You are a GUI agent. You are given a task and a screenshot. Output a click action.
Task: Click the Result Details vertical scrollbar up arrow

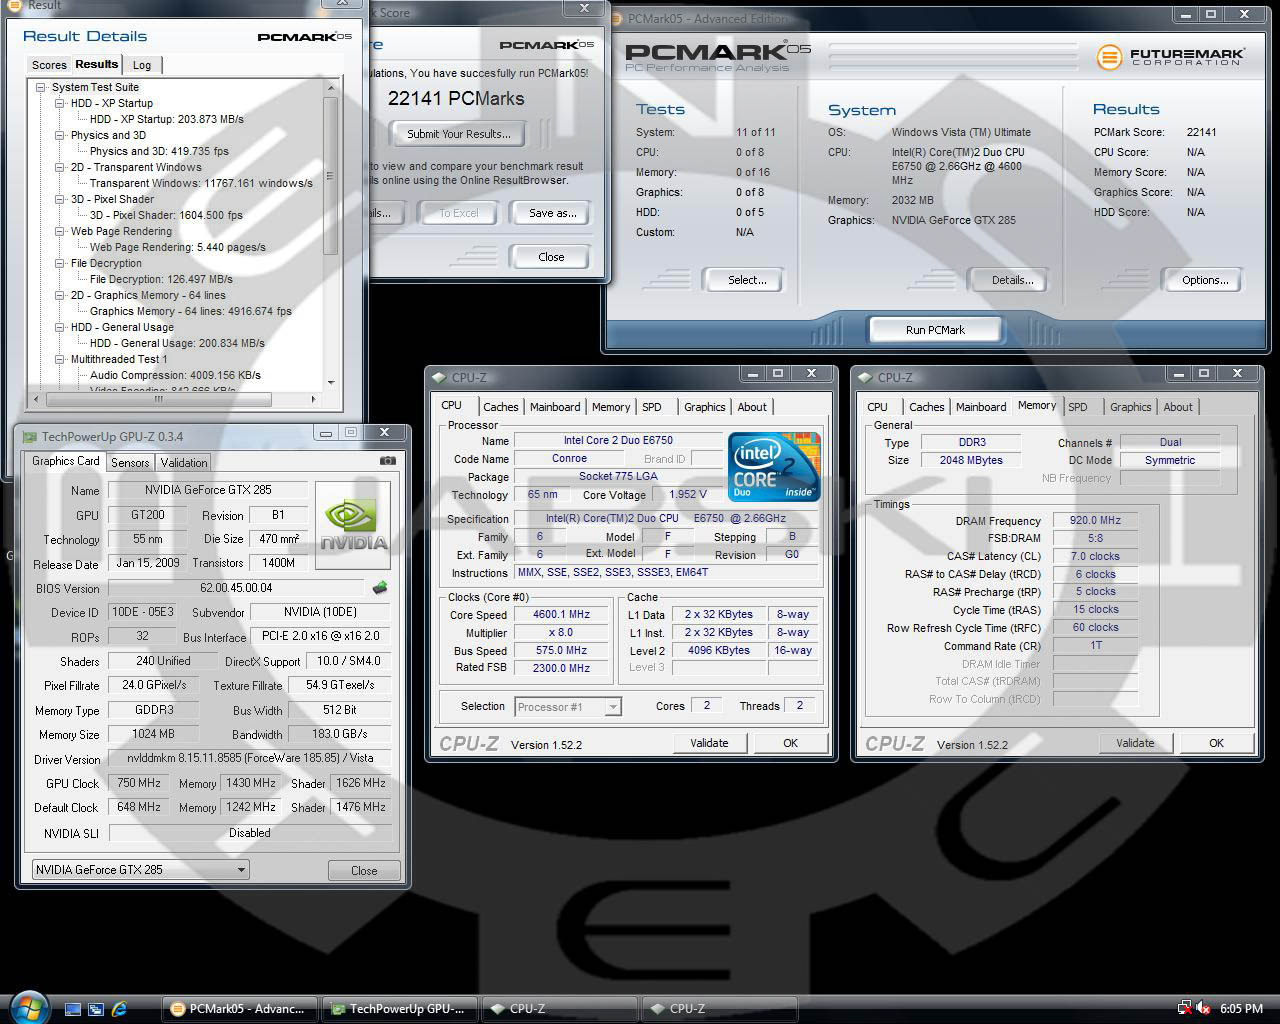pos(331,88)
